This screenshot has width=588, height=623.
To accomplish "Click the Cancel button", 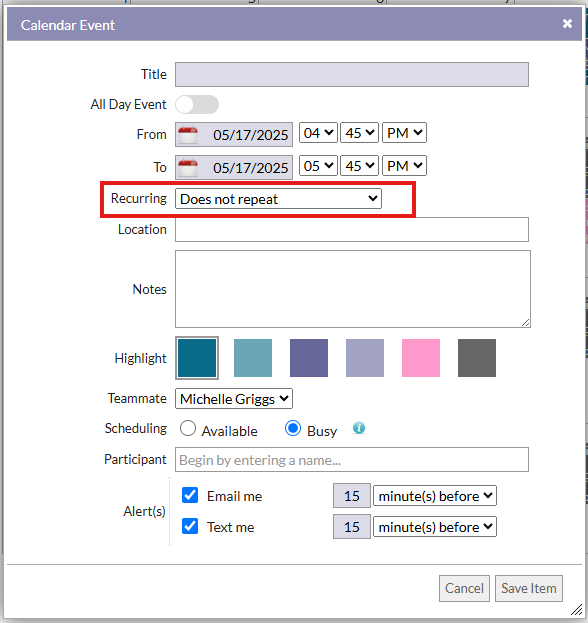I will click(x=464, y=588).
